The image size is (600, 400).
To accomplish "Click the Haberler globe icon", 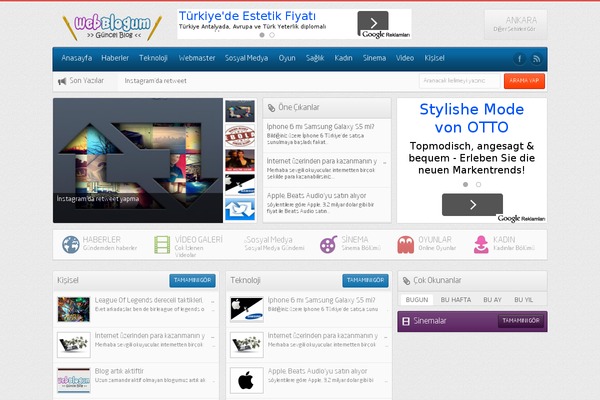I will tap(71, 245).
